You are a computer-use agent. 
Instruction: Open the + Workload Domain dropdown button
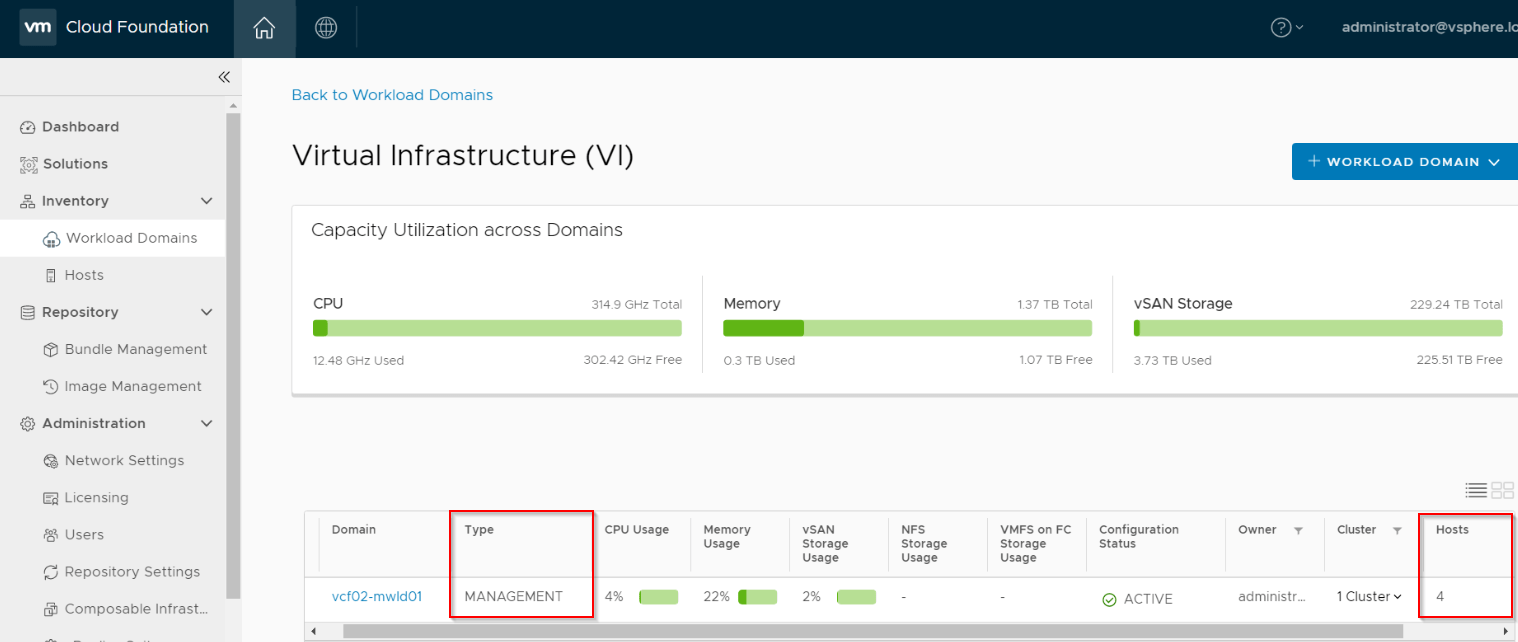(x=1404, y=162)
